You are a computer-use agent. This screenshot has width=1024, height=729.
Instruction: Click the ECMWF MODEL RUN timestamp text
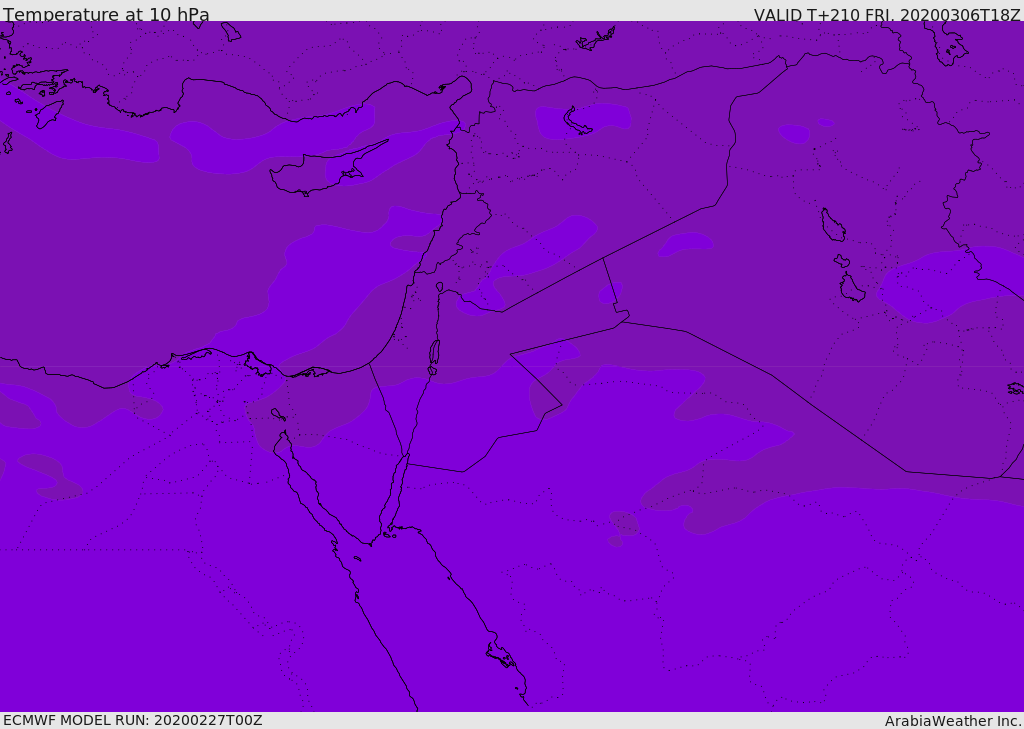[x=133, y=720]
